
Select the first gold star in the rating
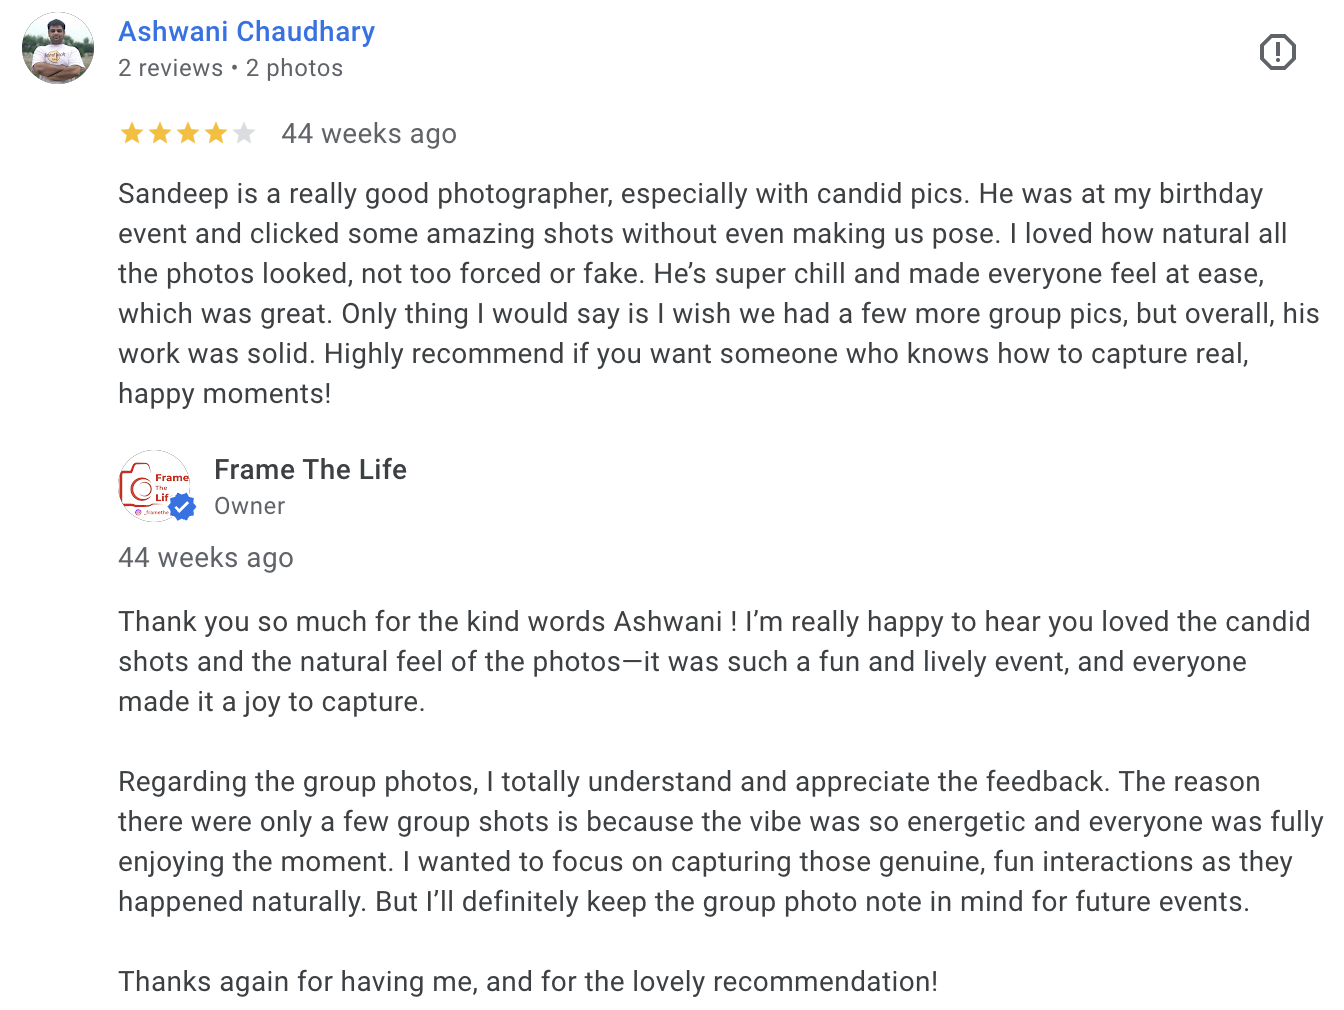click(x=131, y=133)
